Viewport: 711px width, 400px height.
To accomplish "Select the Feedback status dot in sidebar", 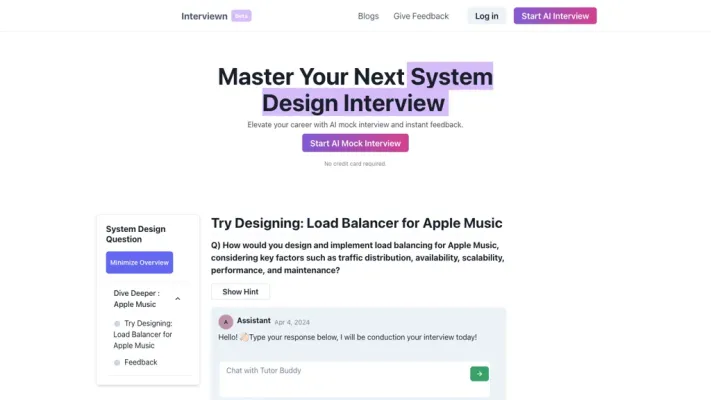I will 117,362.
